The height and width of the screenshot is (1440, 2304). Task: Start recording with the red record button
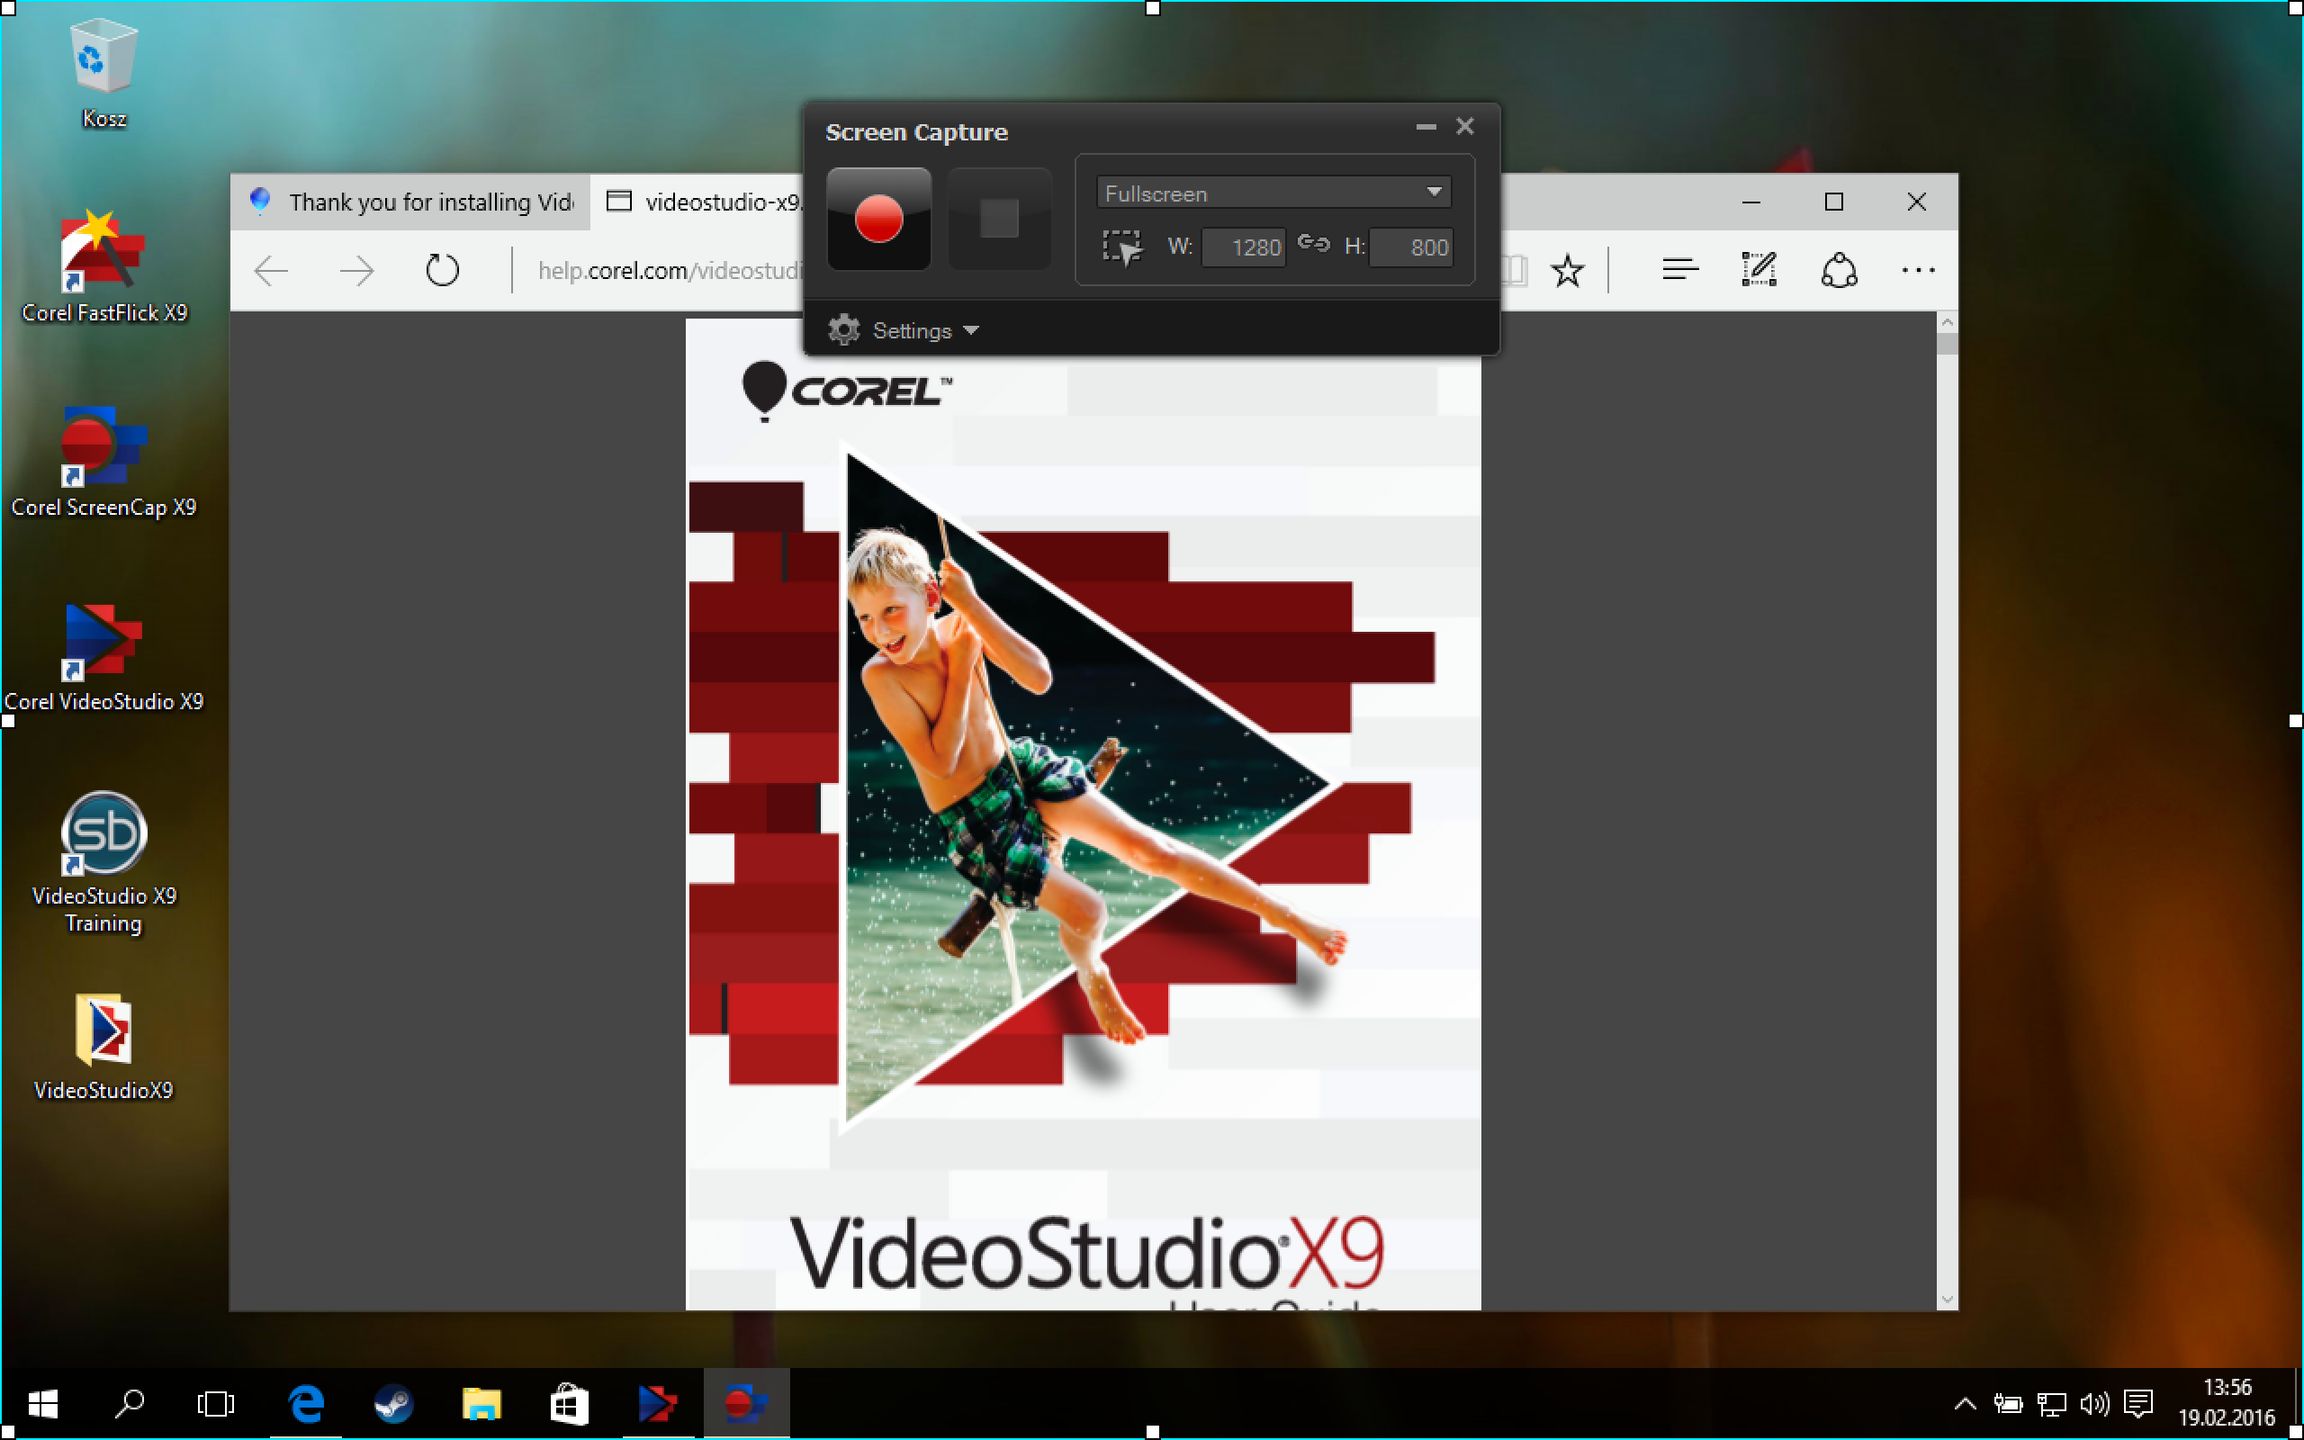(878, 218)
